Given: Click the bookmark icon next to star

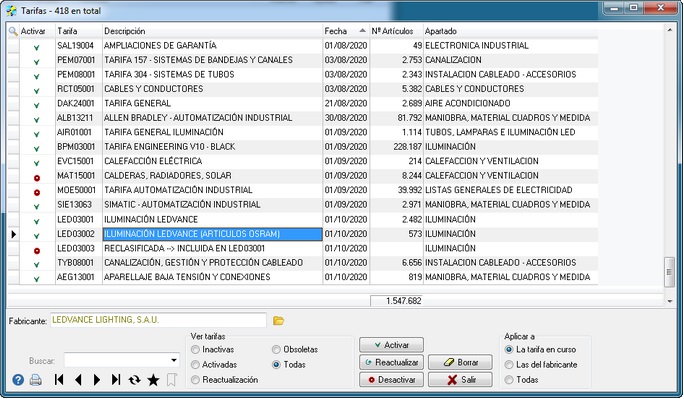Looking at the screenshot, I should click(x=171, y=380).
